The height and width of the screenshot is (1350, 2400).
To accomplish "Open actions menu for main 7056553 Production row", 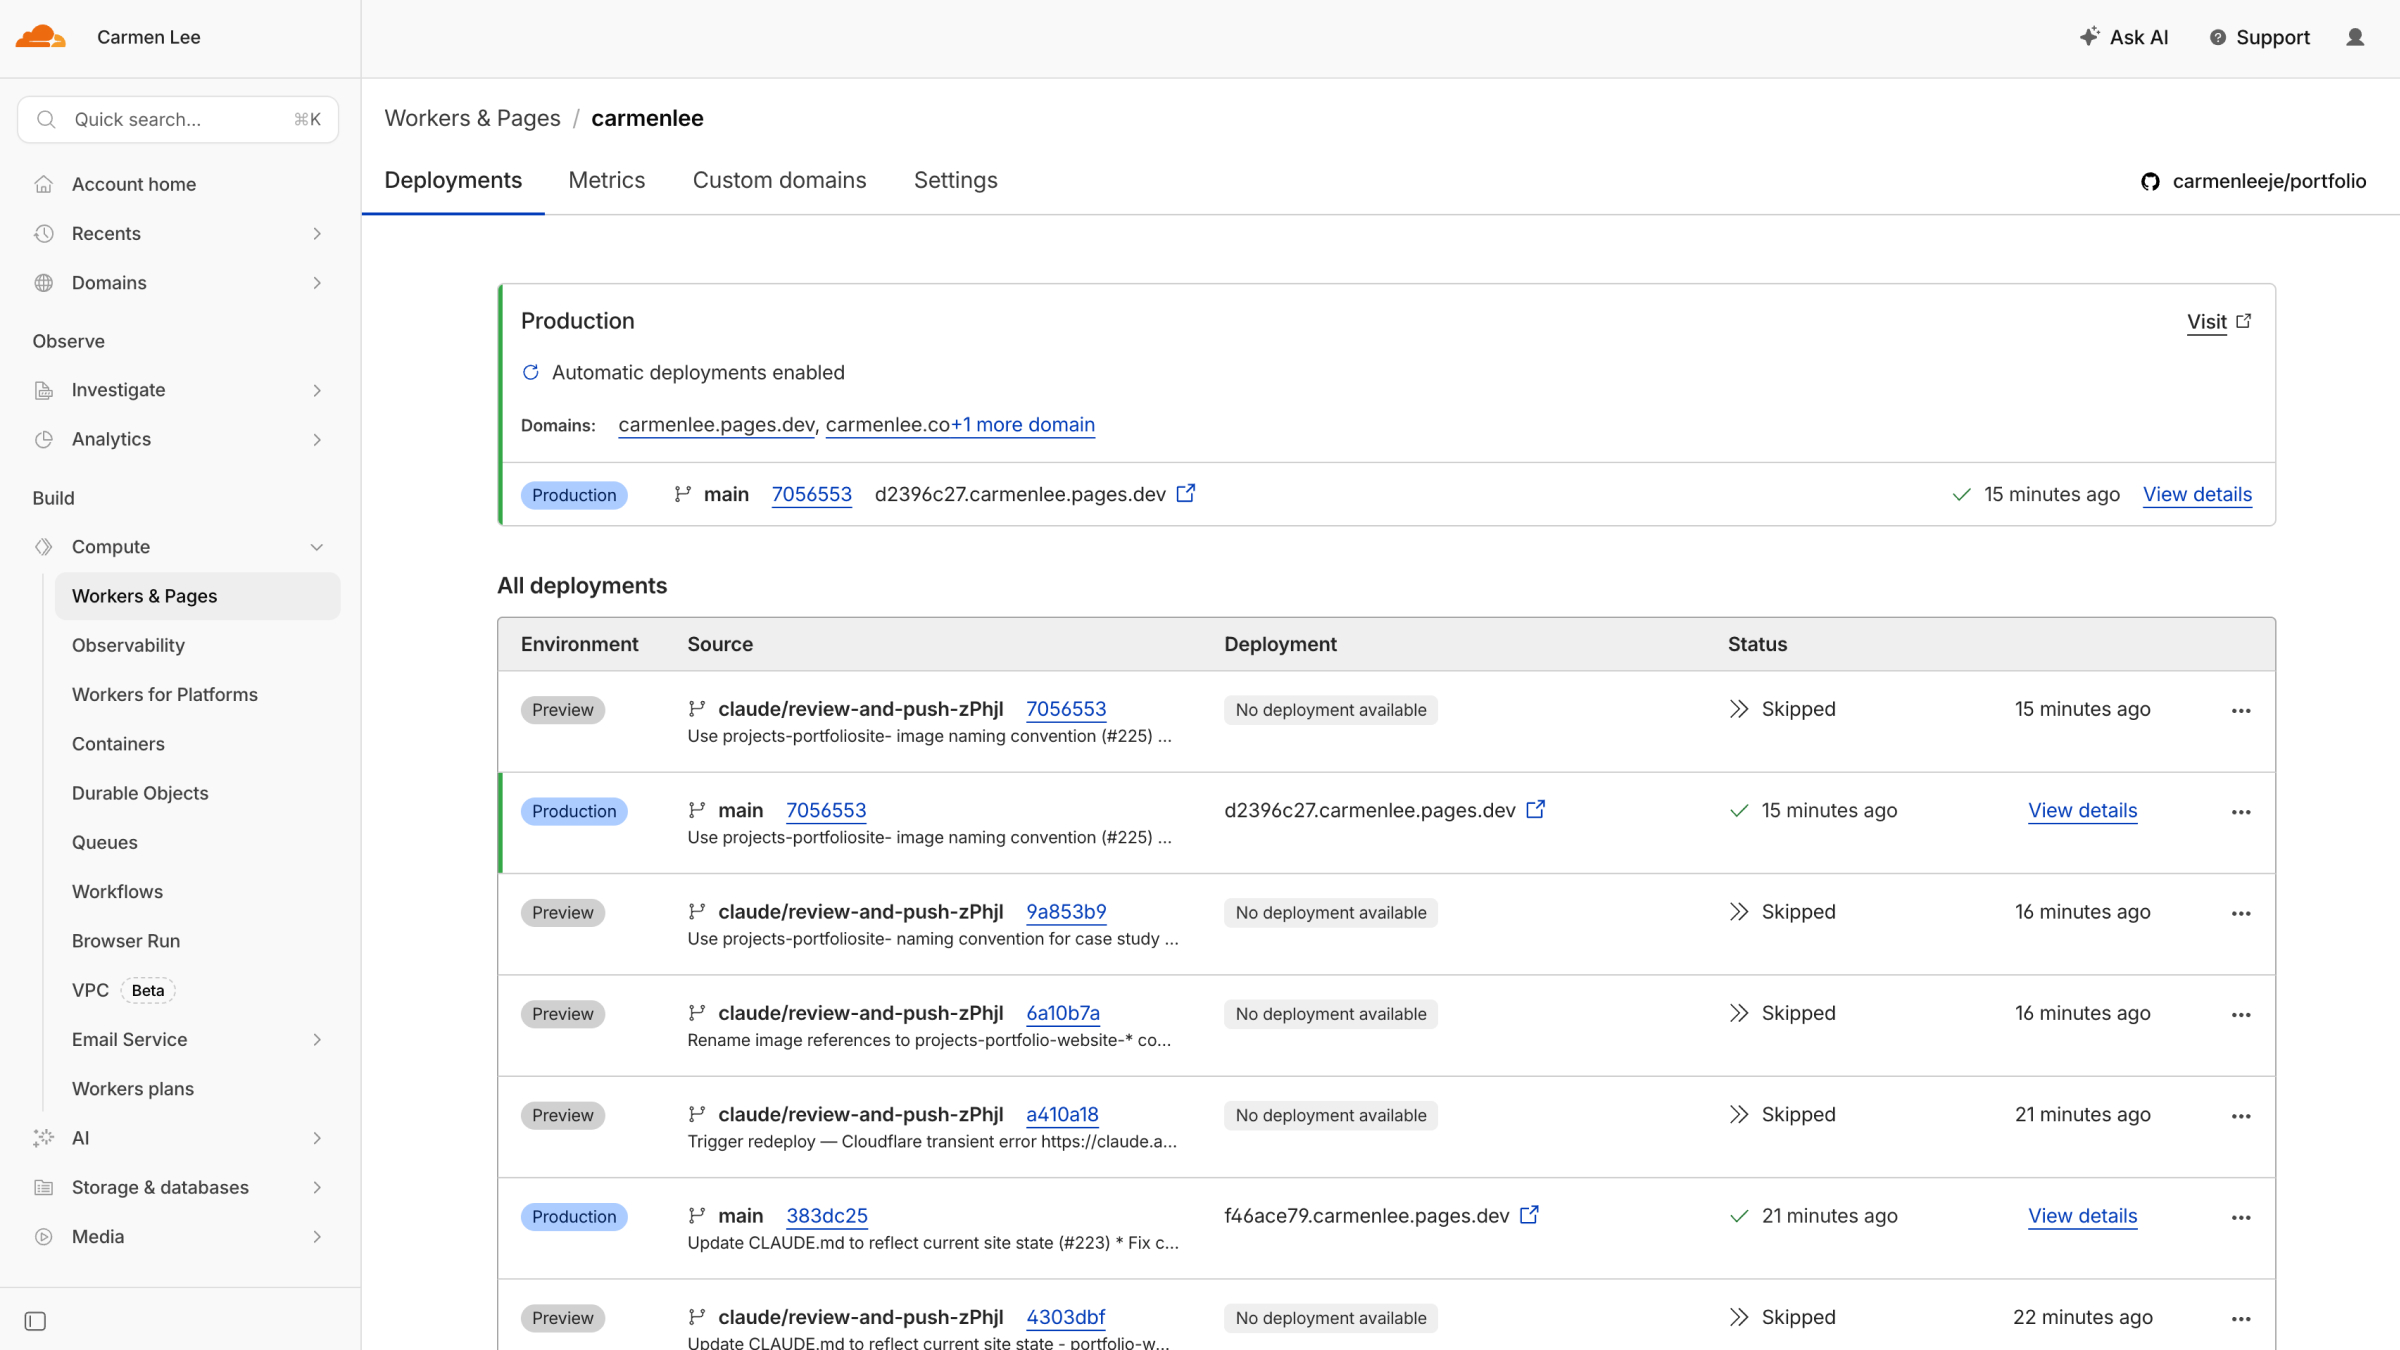I will [x=2241, y=812].
